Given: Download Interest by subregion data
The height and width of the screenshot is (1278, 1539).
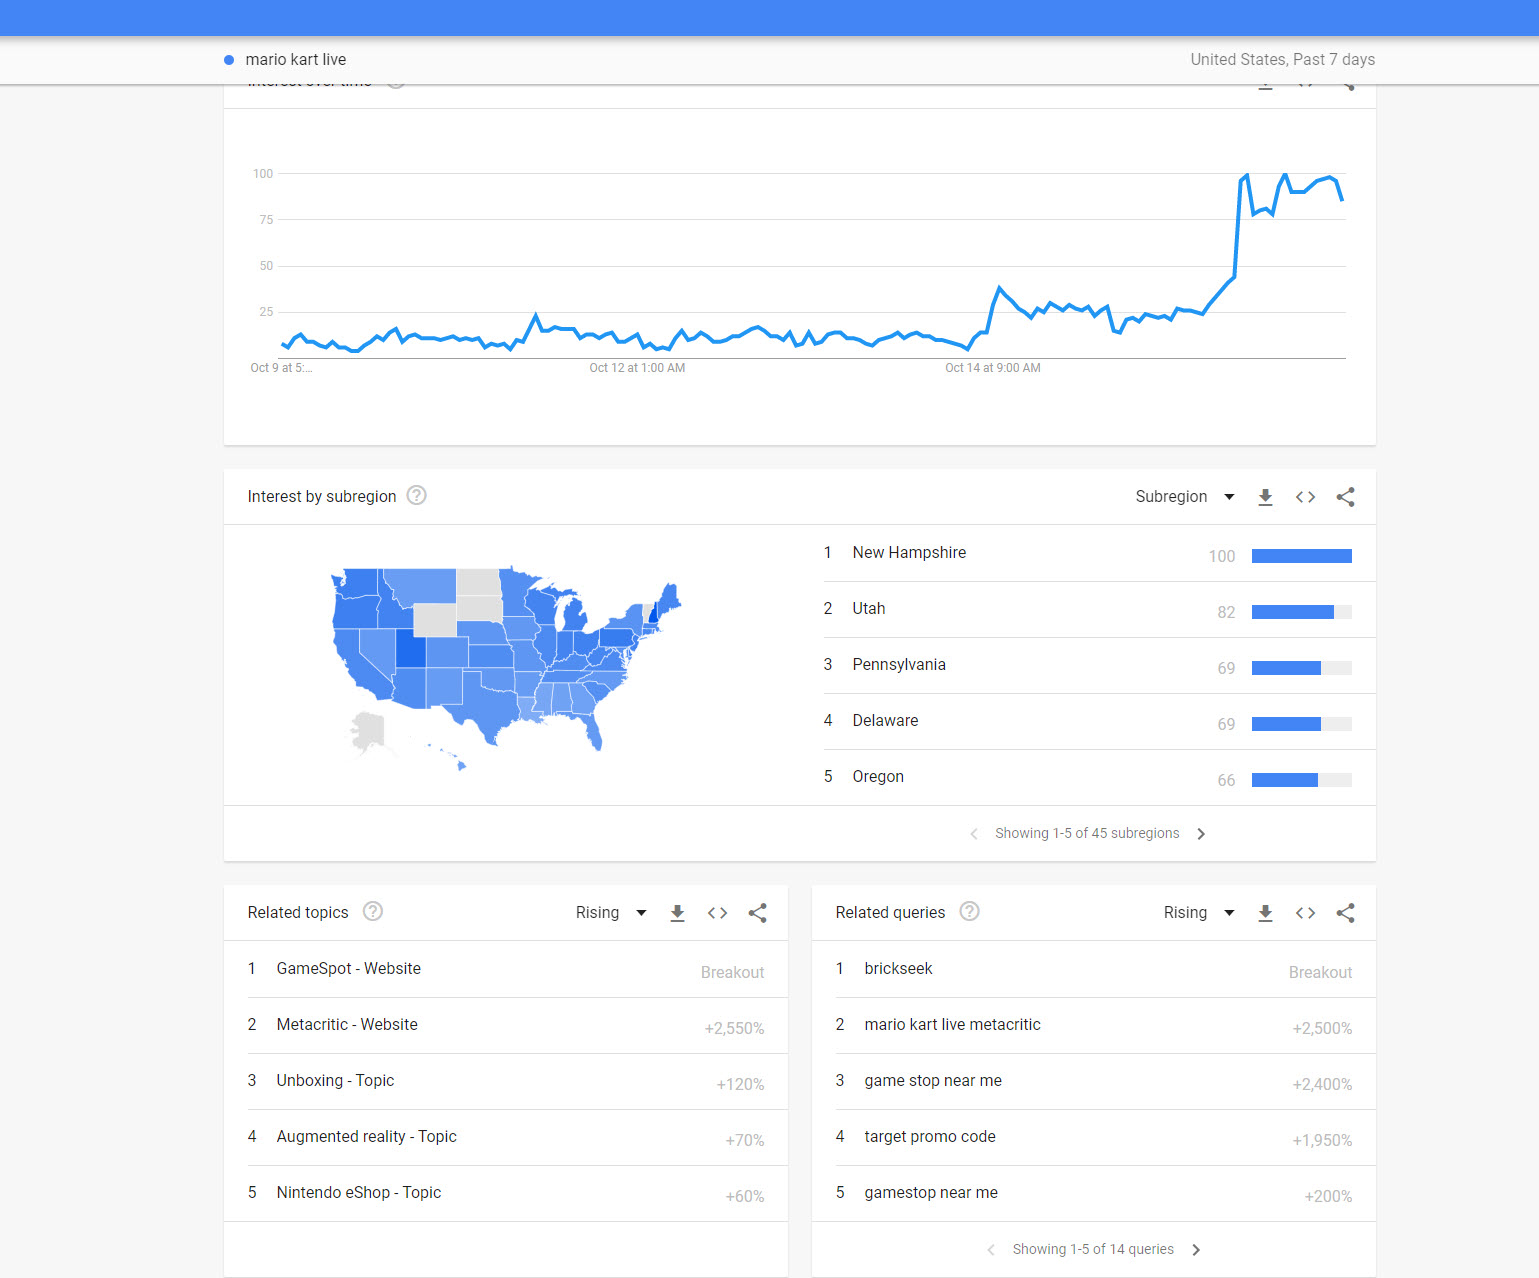Looking at the screenshot, I should pos(1265,497).
